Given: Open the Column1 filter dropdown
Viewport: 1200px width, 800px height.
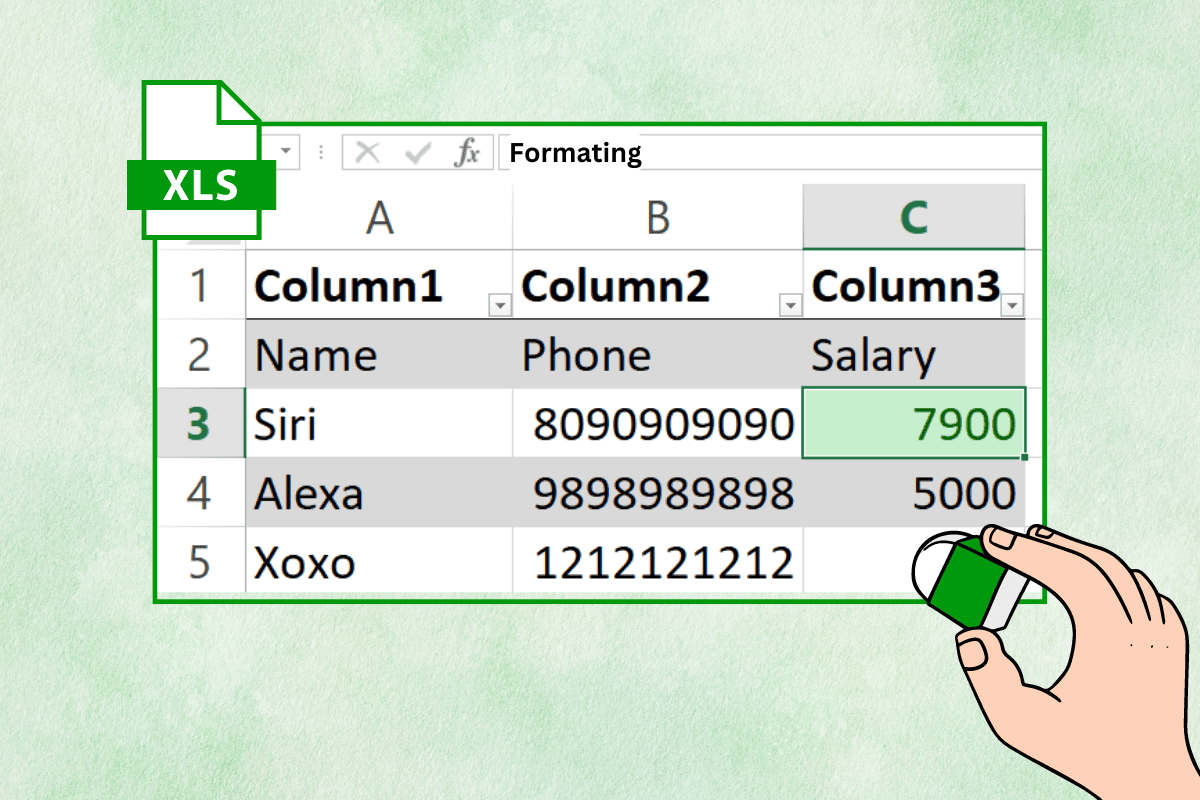Looking at the screenshot, I should tap(499, 305).
